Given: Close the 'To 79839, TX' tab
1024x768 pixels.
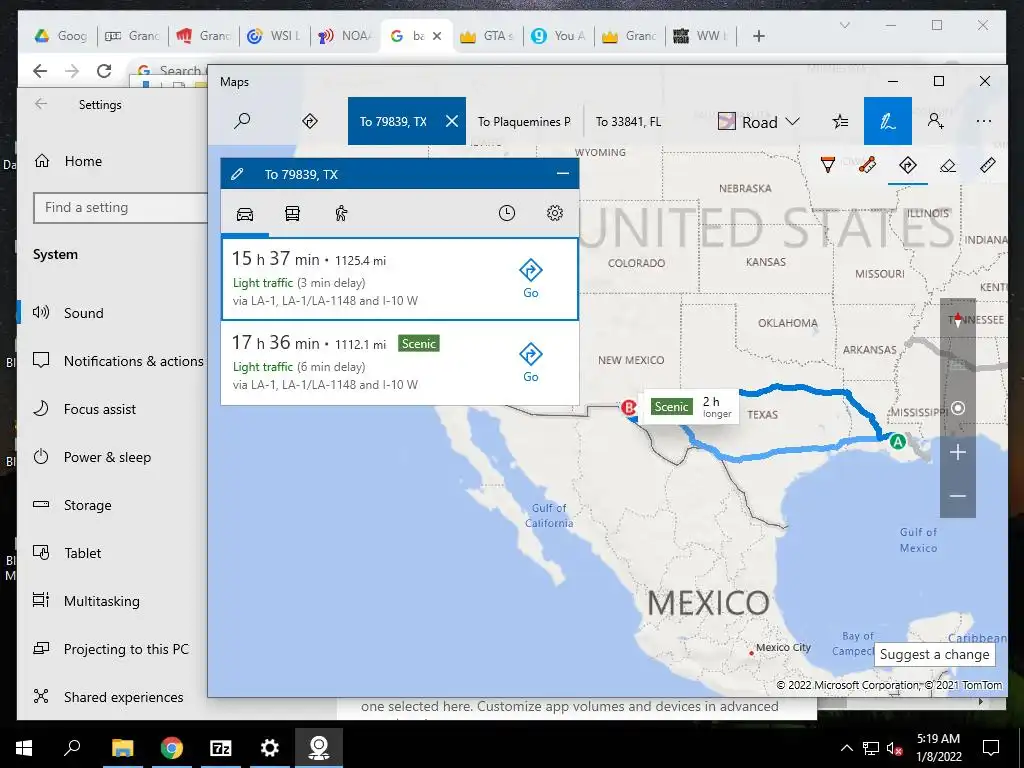Looking at the screenshot, I should pos(451,121).
